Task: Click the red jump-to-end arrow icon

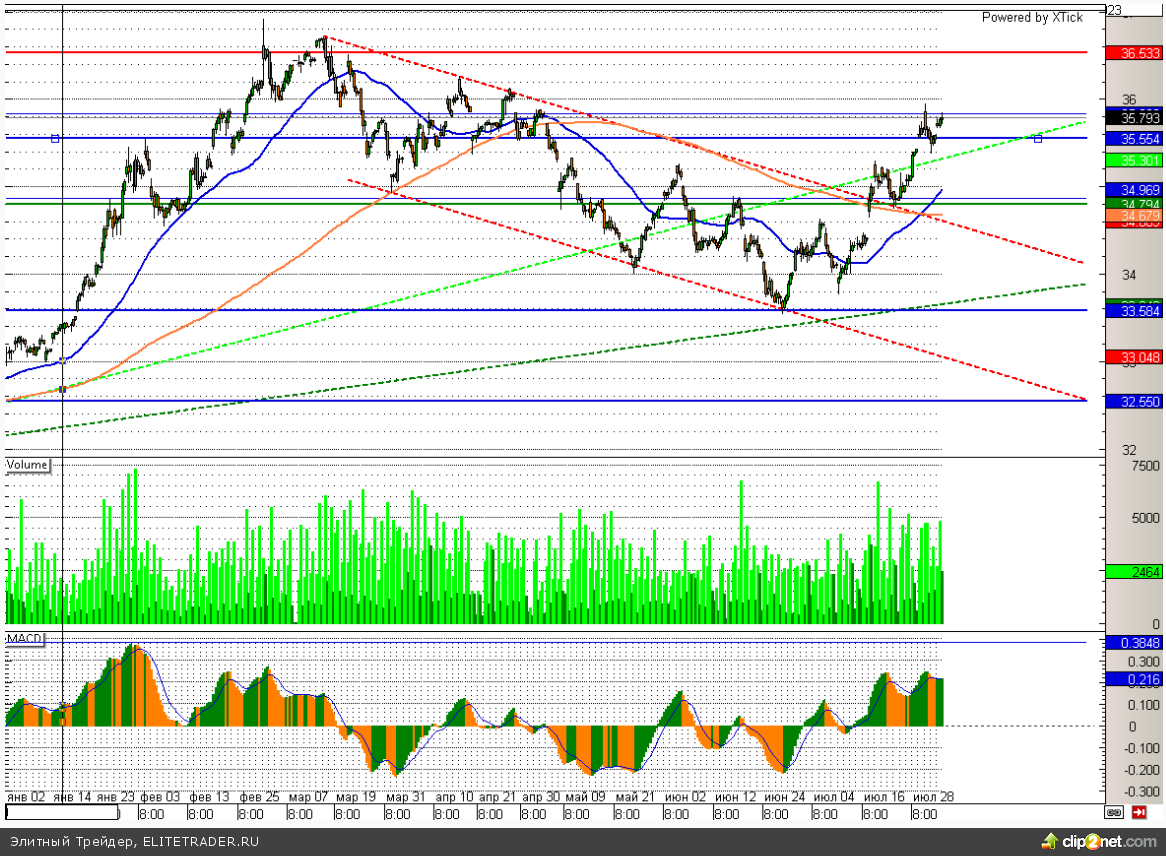Action: coord(1139,813)
